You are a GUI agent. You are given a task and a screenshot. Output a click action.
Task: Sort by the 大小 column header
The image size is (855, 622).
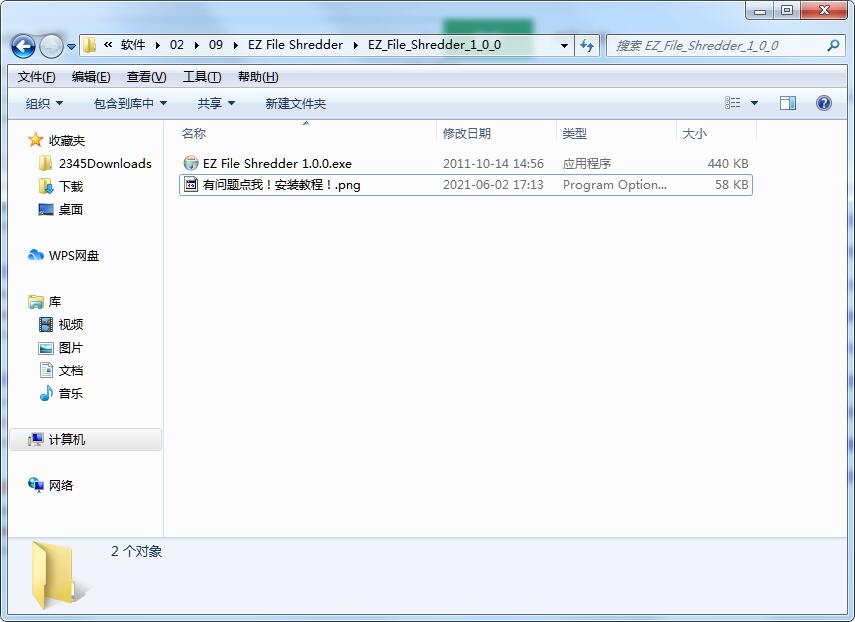tap(716, 134)
